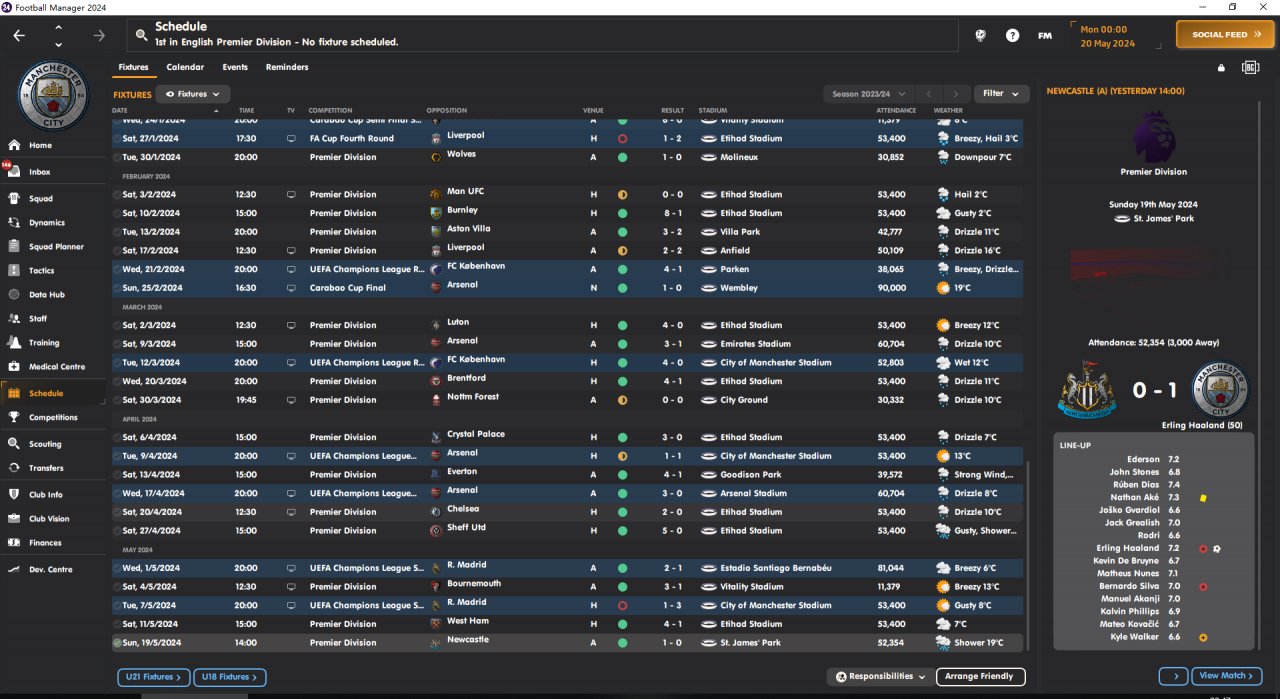Go to previous season with left chevron
Image resolution: width=1280 pixels, height=699 pixels.
[929, 94]
